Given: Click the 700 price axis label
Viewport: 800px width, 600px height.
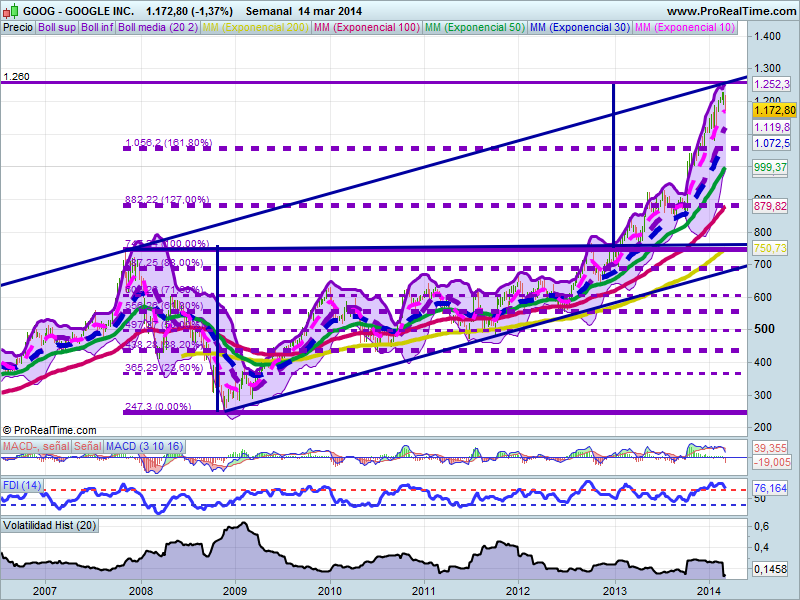Looking at the screenshot, I should coord(763,264).
